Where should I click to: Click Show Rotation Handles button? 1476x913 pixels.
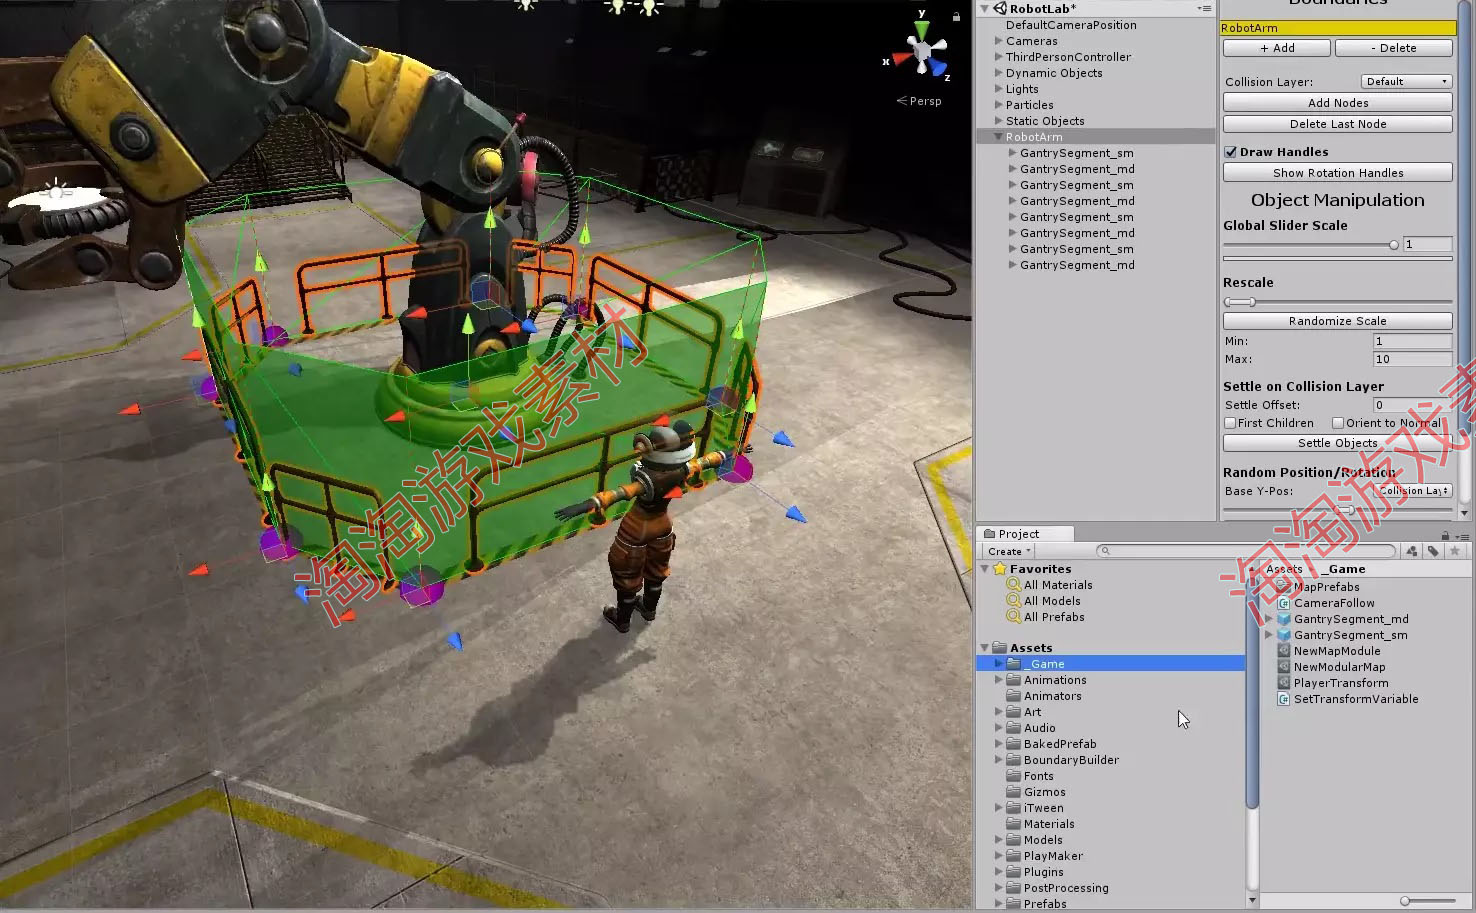click(1338, 173)
